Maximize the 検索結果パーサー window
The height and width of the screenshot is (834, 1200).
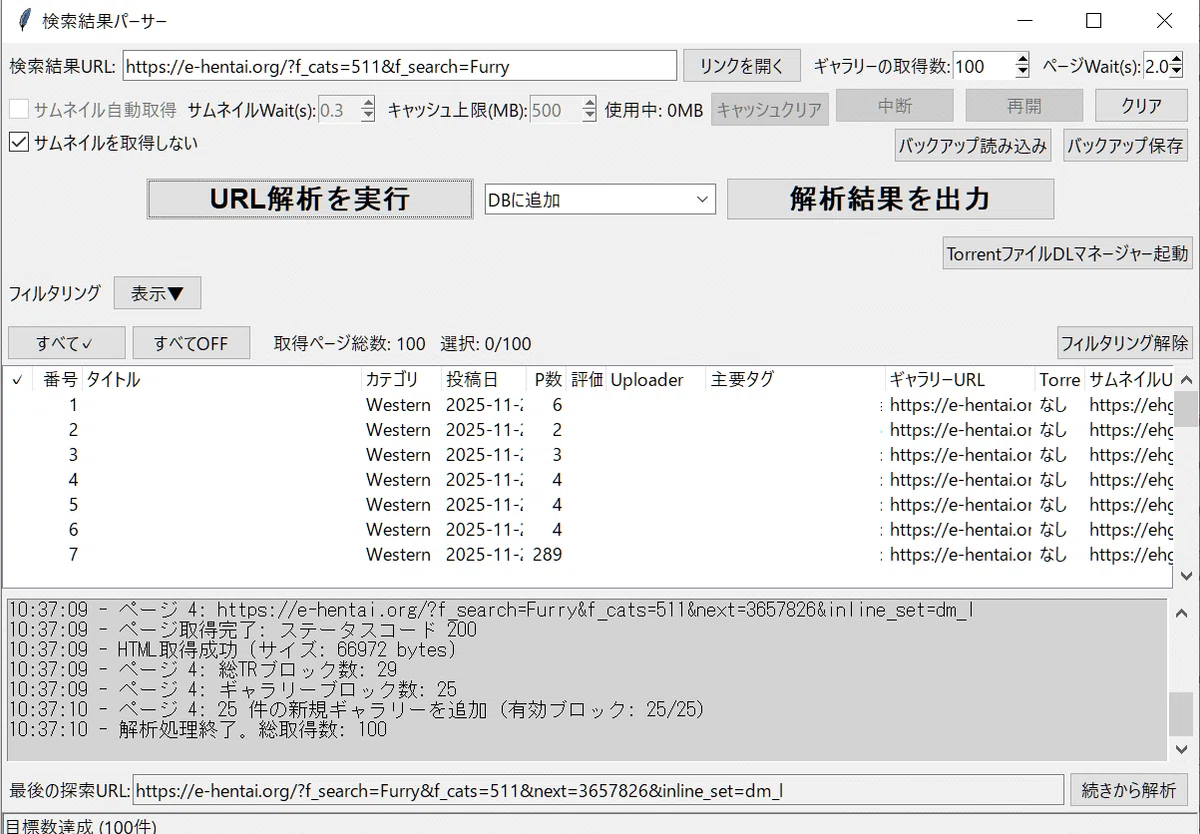[x=1093, y=20]
